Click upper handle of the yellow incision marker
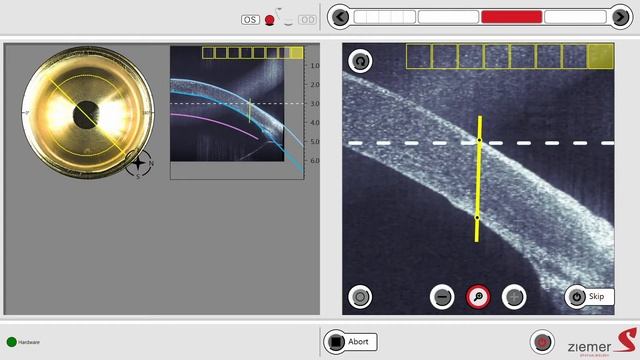 pyautogui.click(x=480, y=140)
